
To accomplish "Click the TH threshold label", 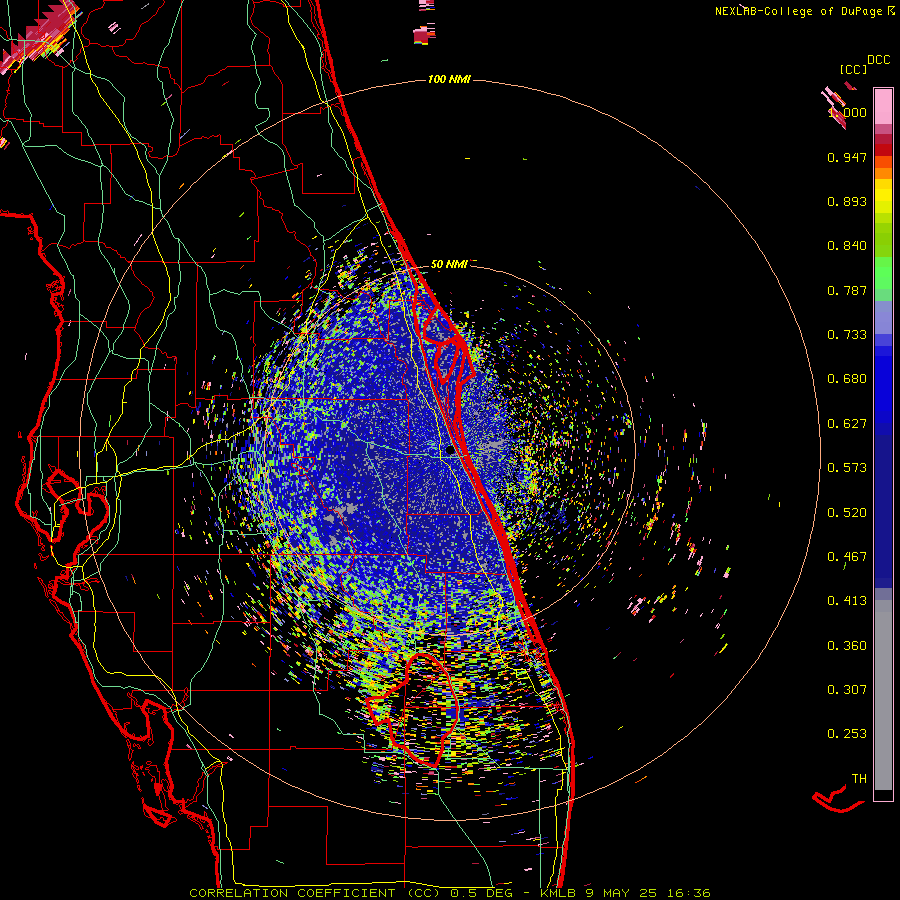I will tap(859, 779).
